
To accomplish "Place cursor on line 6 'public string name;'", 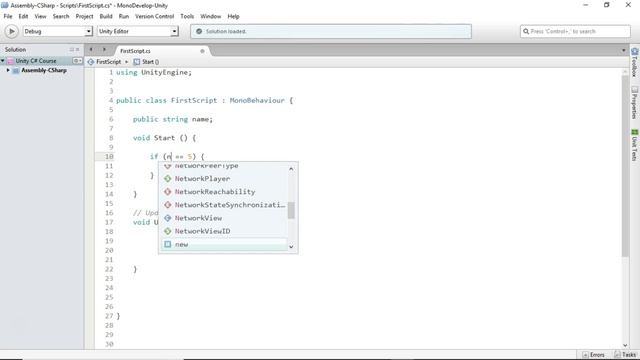I will [173, 119].
